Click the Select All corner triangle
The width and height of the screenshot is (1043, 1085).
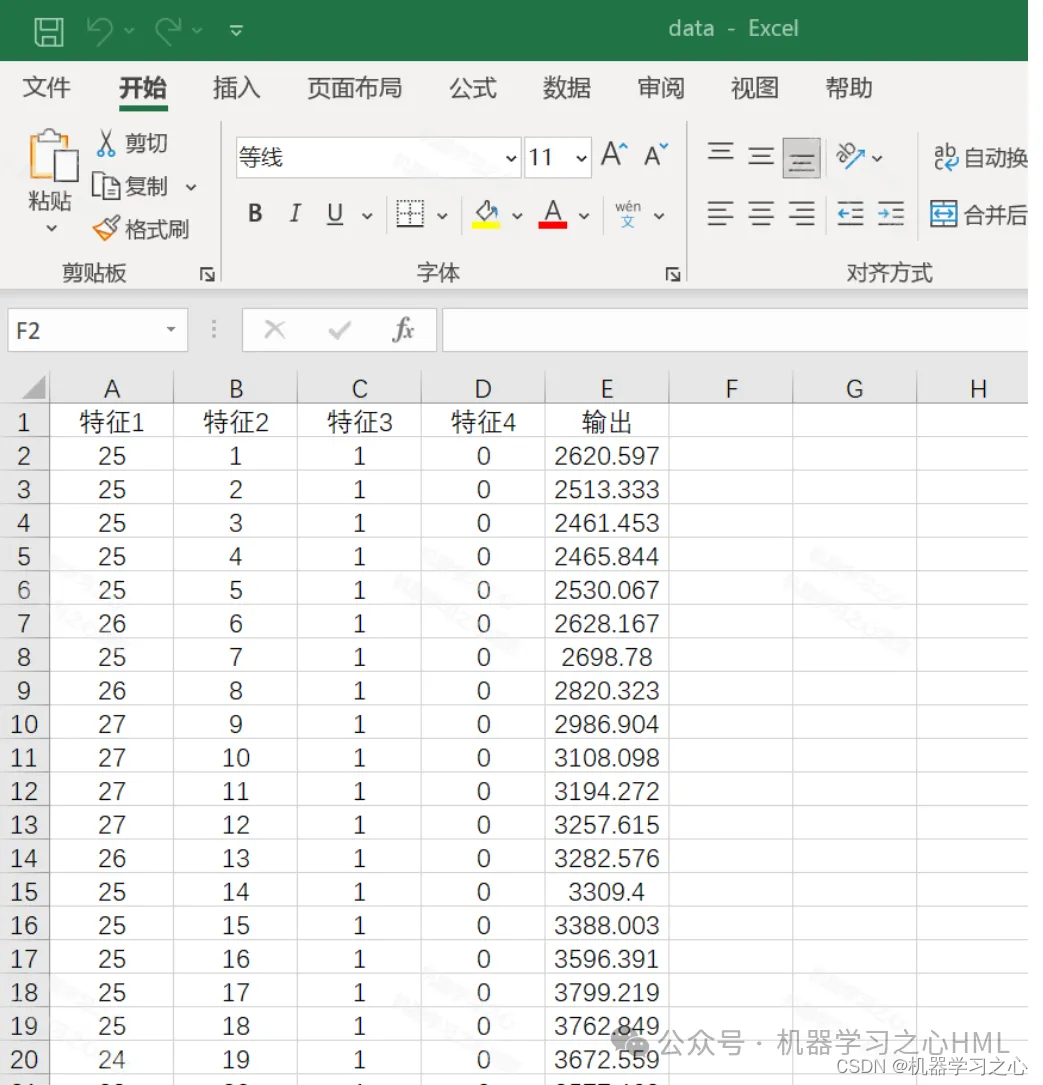coord(32,388)
